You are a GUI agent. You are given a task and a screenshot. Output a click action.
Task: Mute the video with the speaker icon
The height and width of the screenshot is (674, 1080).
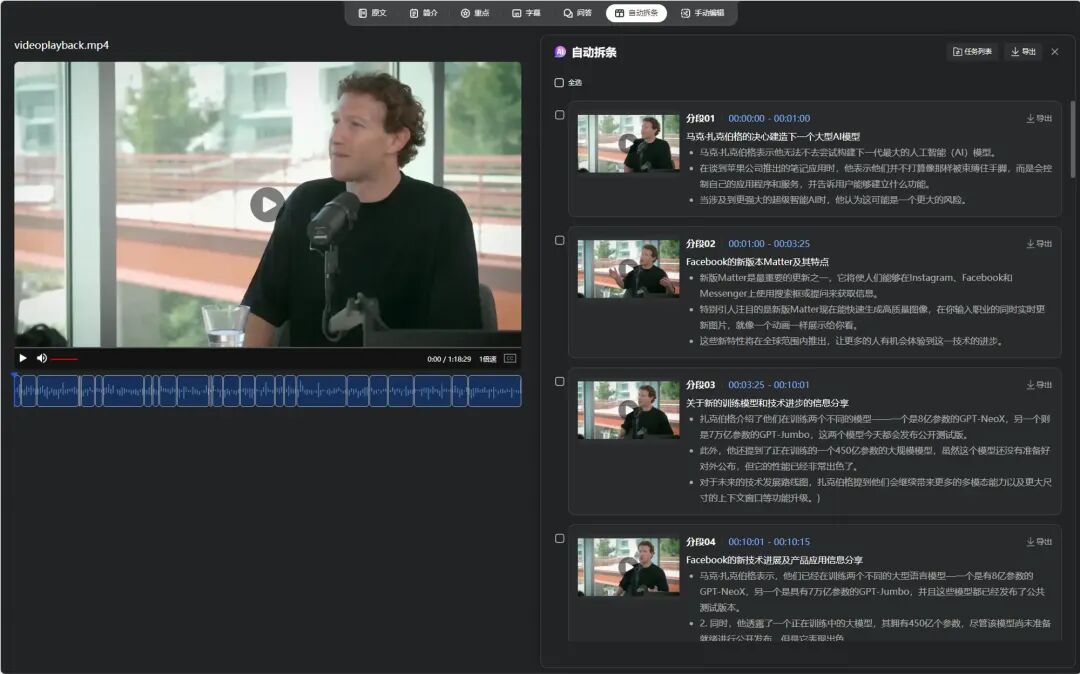pos(41,358)
